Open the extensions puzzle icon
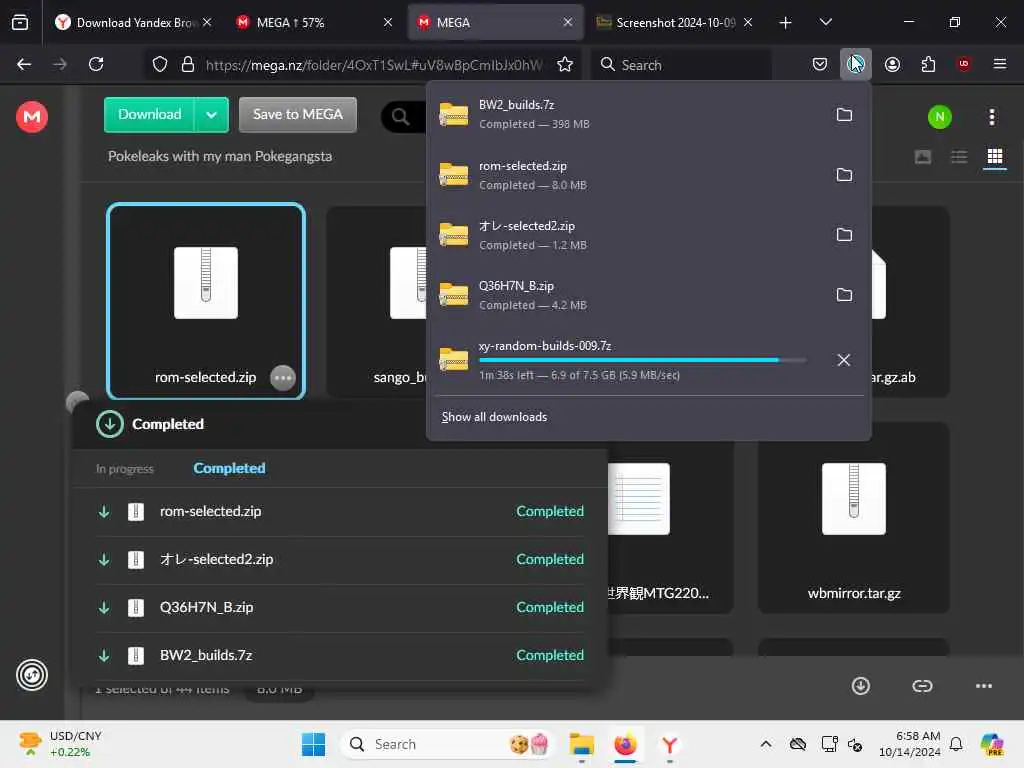The image size is (1024, 768). 928,64
